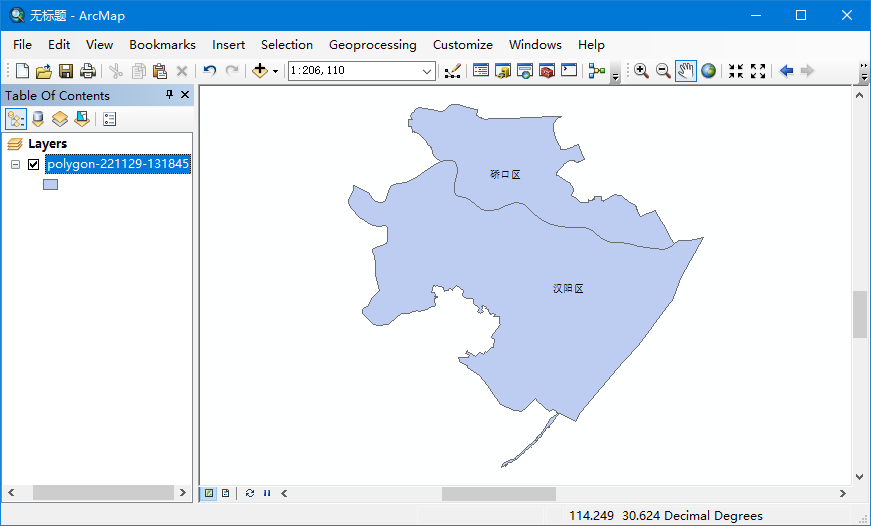The image size is (871, 526).
Task: Click the Add Data icon
Action: (x=259, y=71)
